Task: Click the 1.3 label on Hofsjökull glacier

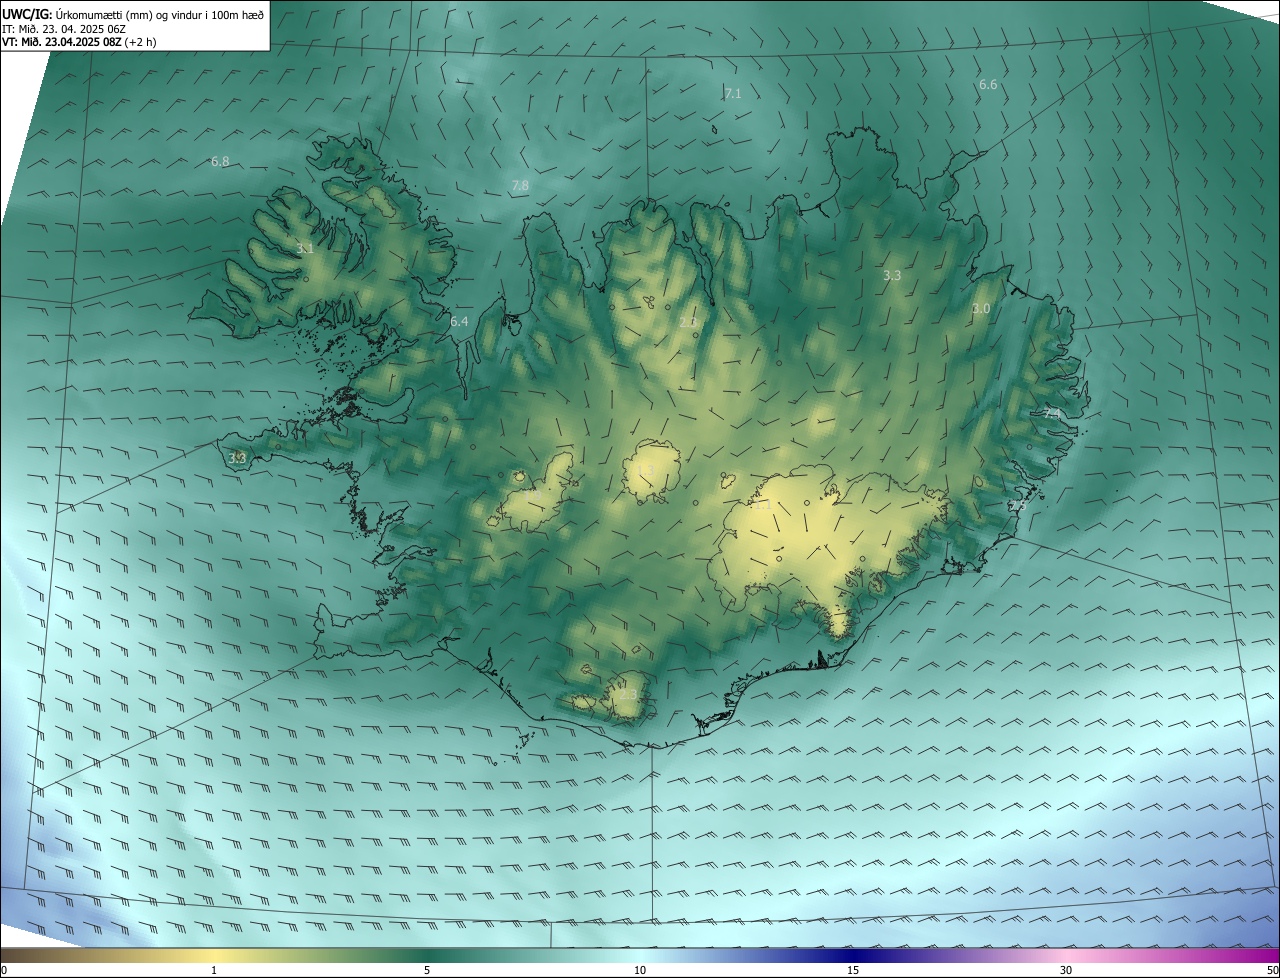Action: 646,470
